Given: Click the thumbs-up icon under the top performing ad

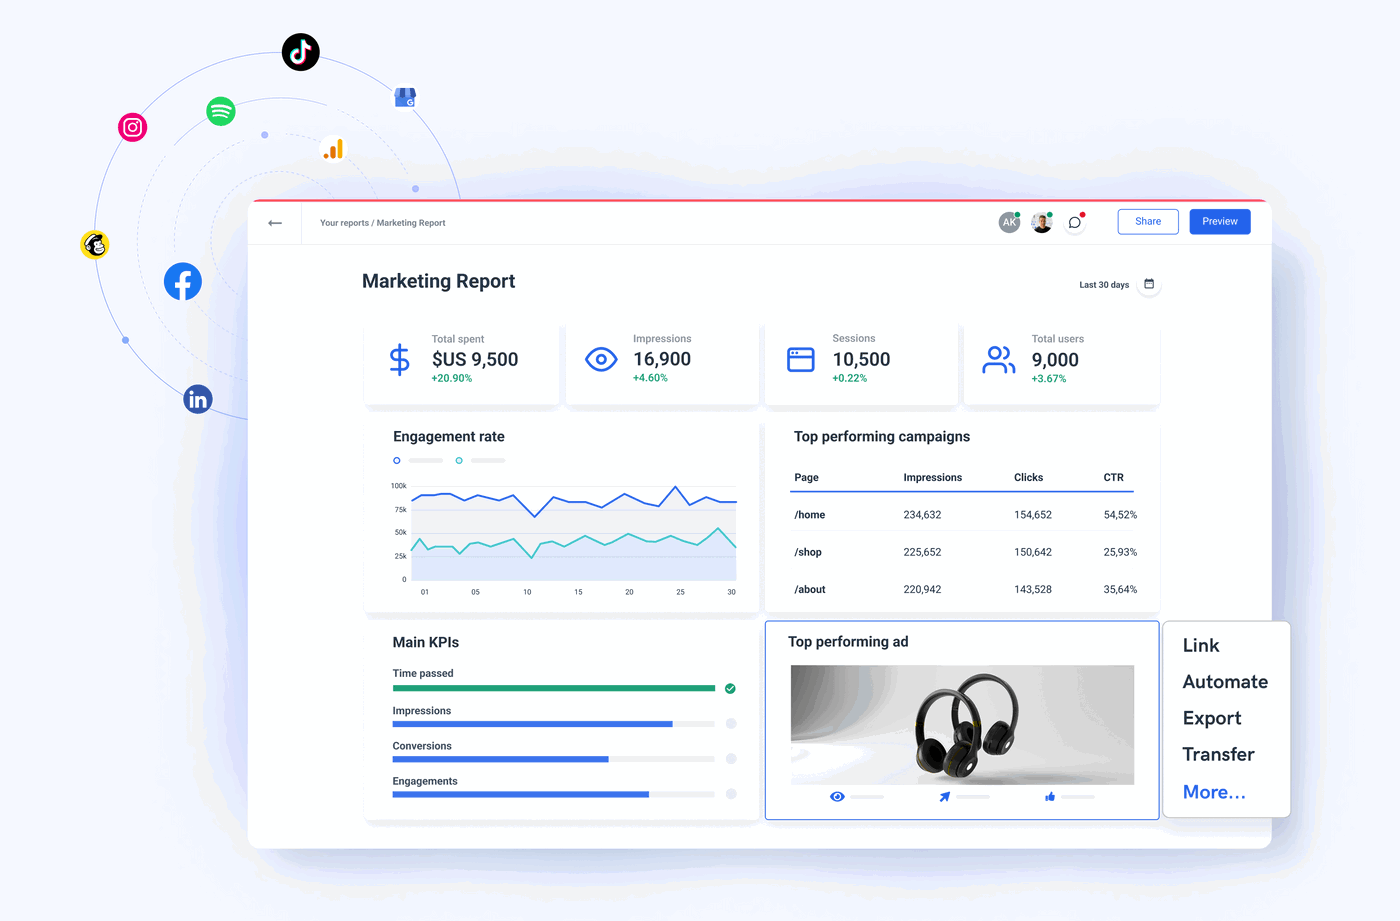Looking at the screenshot, I should click(x=1049, y=797).
